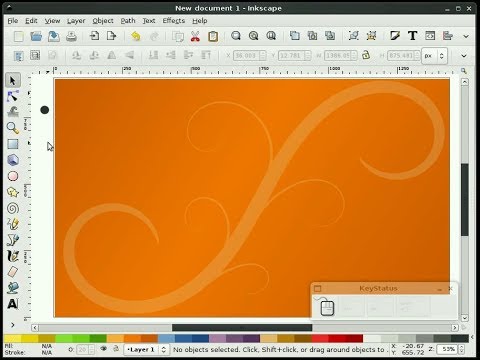Click the horizontal scrollbar thumb
The height and width of the screenshot is (360, 480).
(242, 328)
